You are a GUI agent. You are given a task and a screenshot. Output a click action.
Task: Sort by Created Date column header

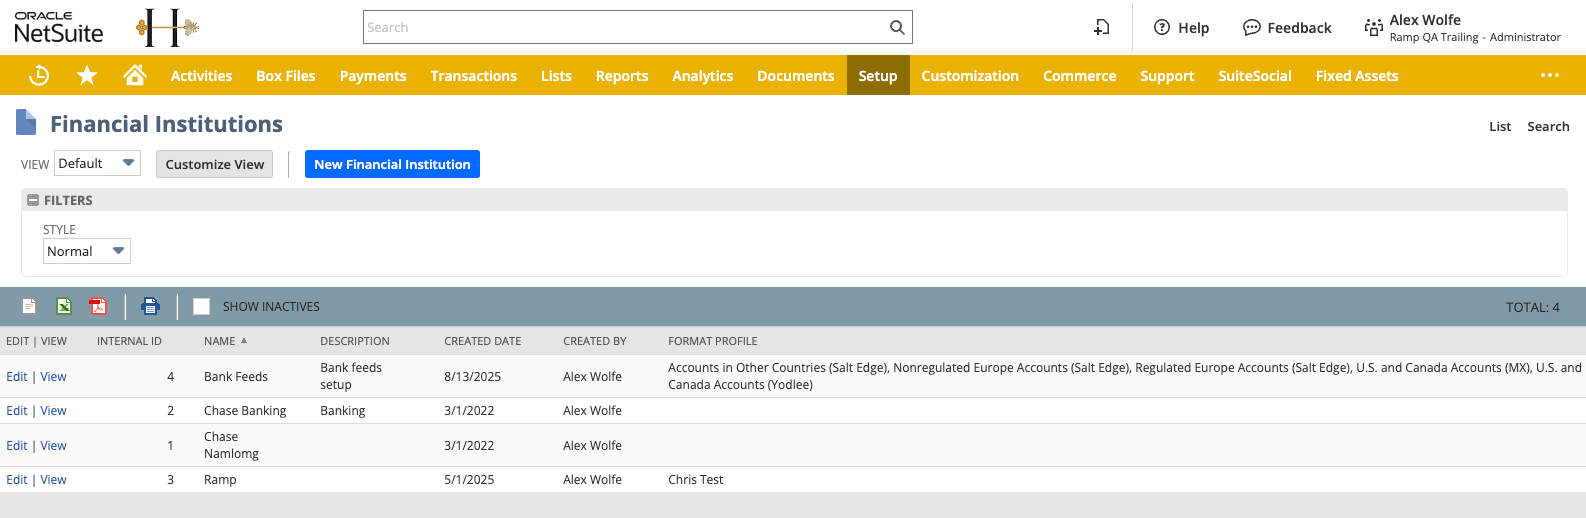click(x=483, y=341)
